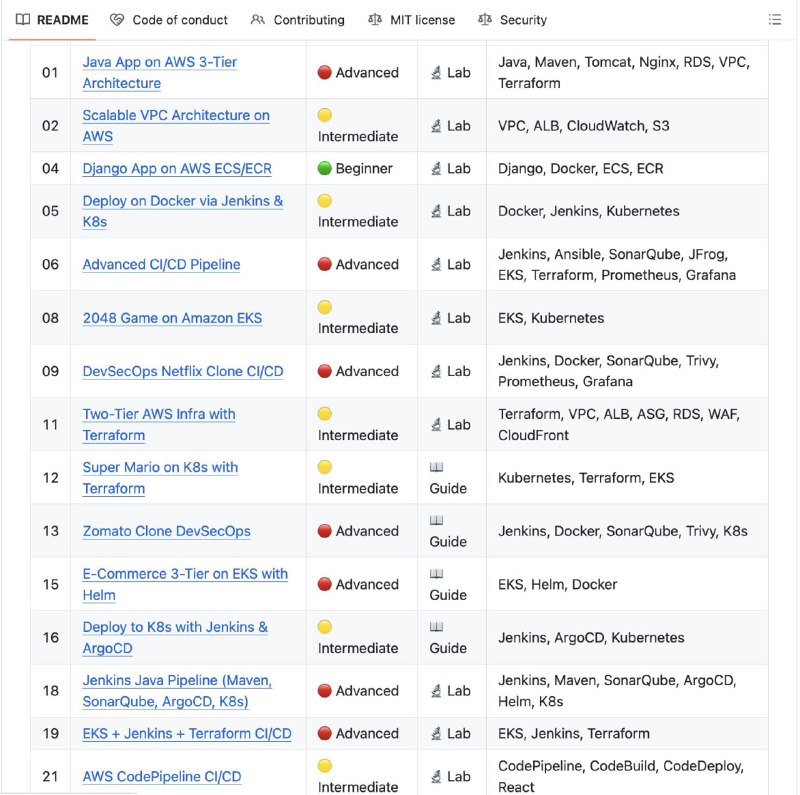This screenshot has height=795, width=800.
Task: Open 2048 Game on Amazon EKS link
Action: (172, 318)
